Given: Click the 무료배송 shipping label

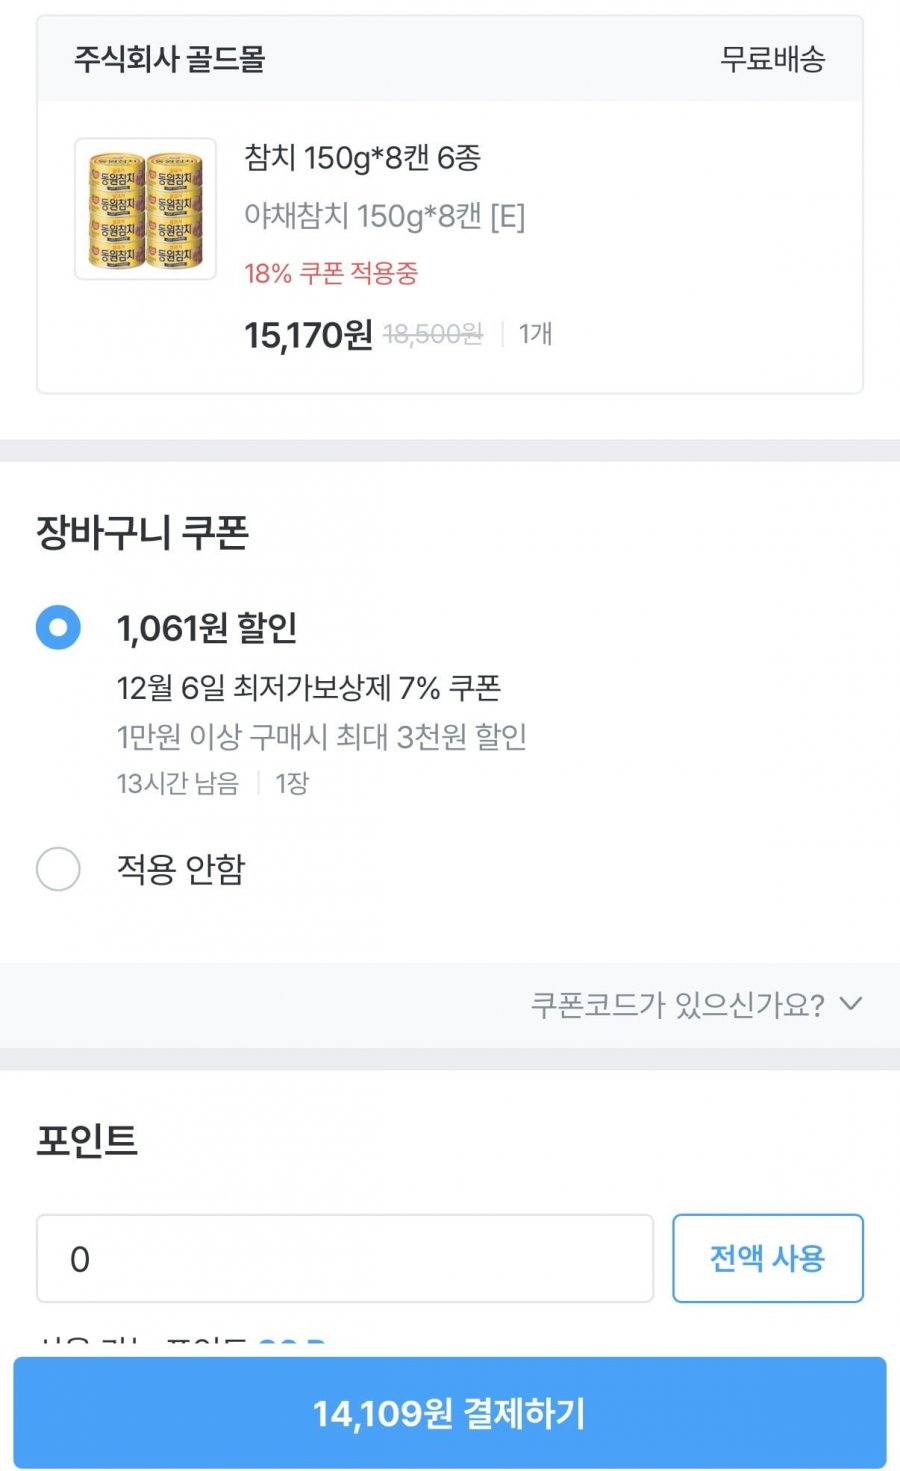Looking at the screenshot, I should 772,59.
